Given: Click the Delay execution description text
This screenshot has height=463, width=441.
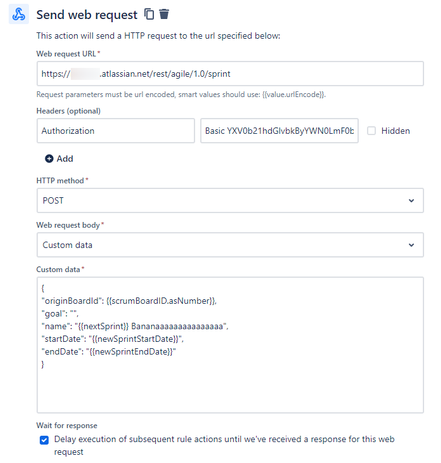Looking at the screenshot, I should [x=224, y=445].
